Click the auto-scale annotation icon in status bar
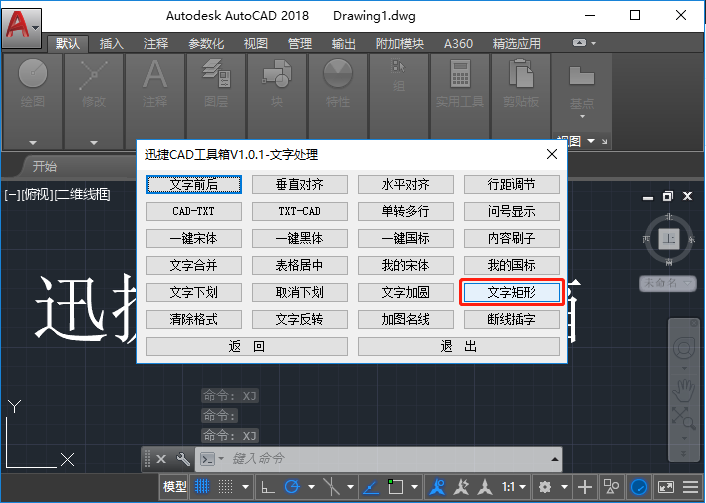706x503 pixels. [461, 487]
